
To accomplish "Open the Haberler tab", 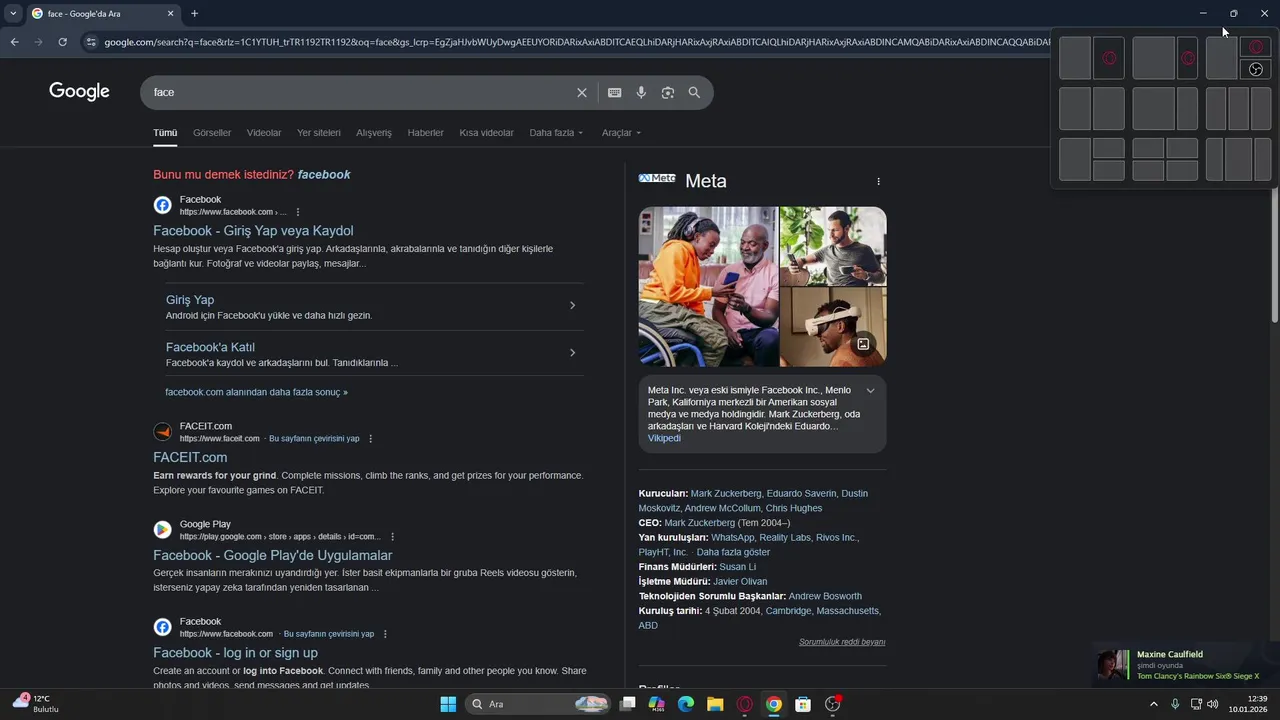I will tap(426, 132).
